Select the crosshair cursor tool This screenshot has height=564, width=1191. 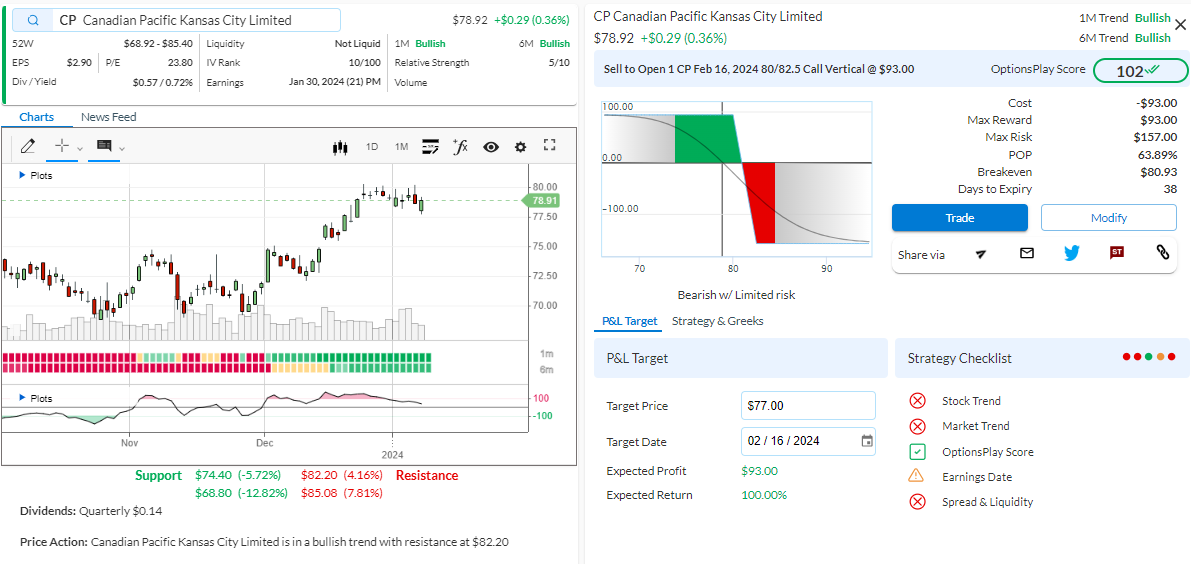click(x=63, y=146)
